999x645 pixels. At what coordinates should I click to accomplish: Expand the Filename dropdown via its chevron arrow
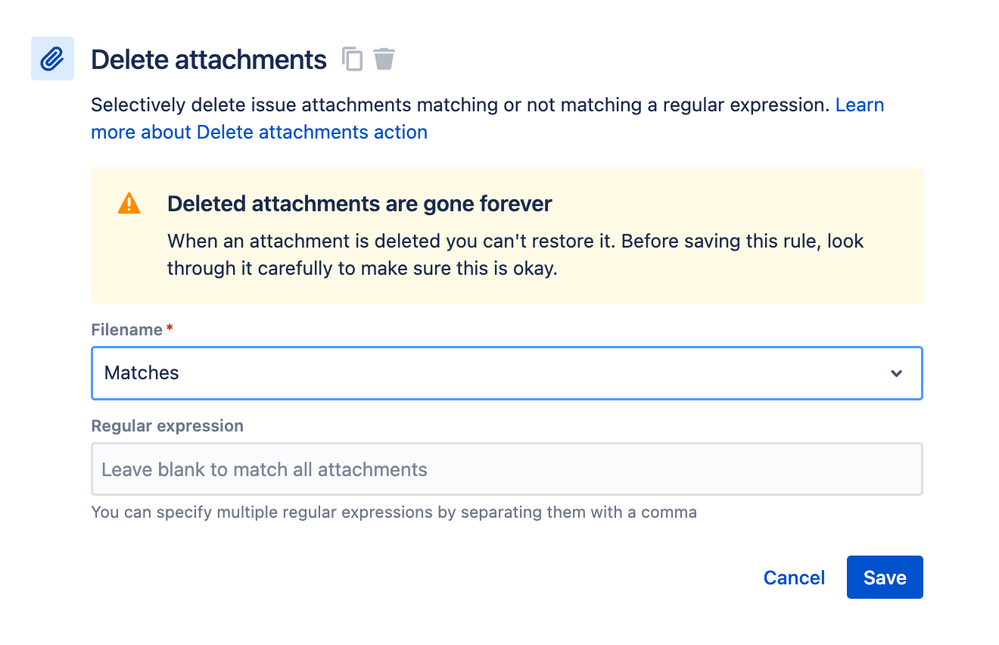[896, 373]
